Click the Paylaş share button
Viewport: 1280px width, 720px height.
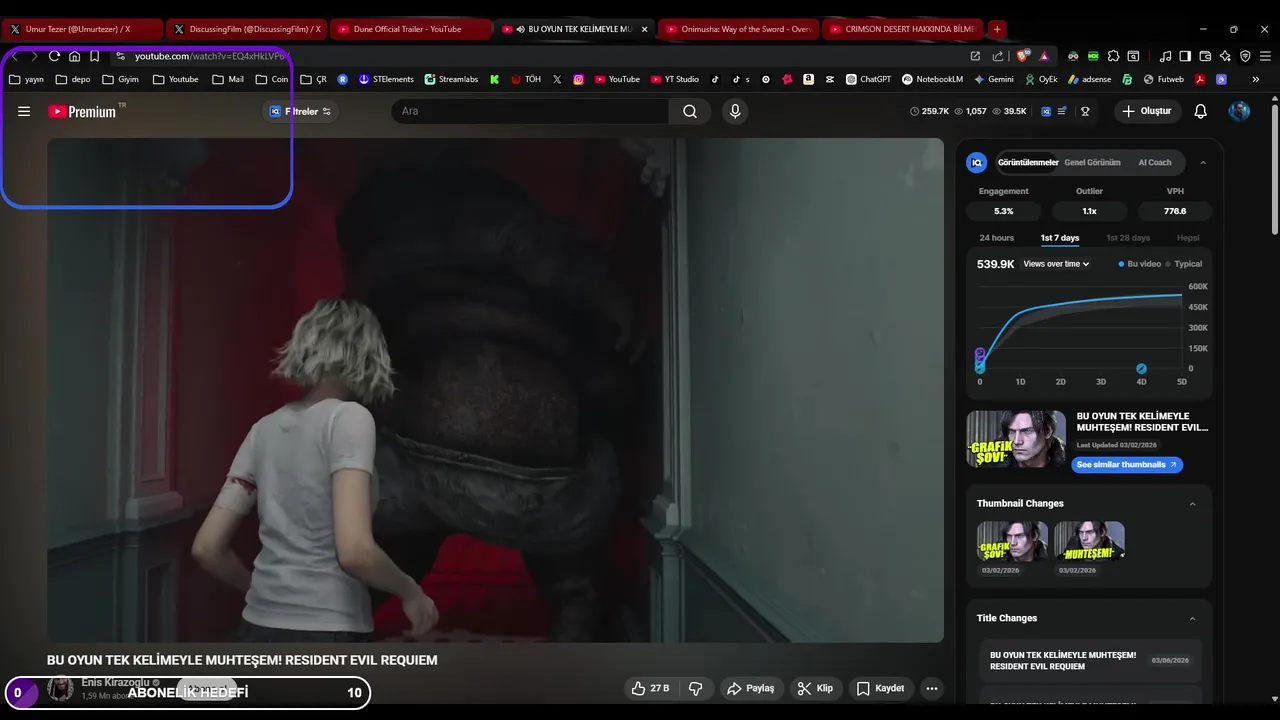click(x=750, y=688)
